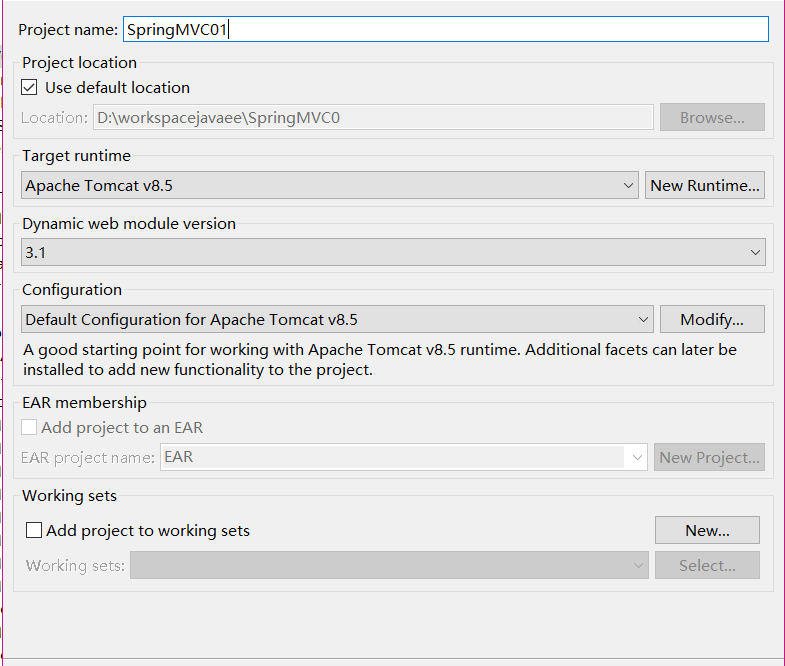Click the EAR project name field
Image resolution: width=785 pixels, height=666 pixels.
pos(392,457)
